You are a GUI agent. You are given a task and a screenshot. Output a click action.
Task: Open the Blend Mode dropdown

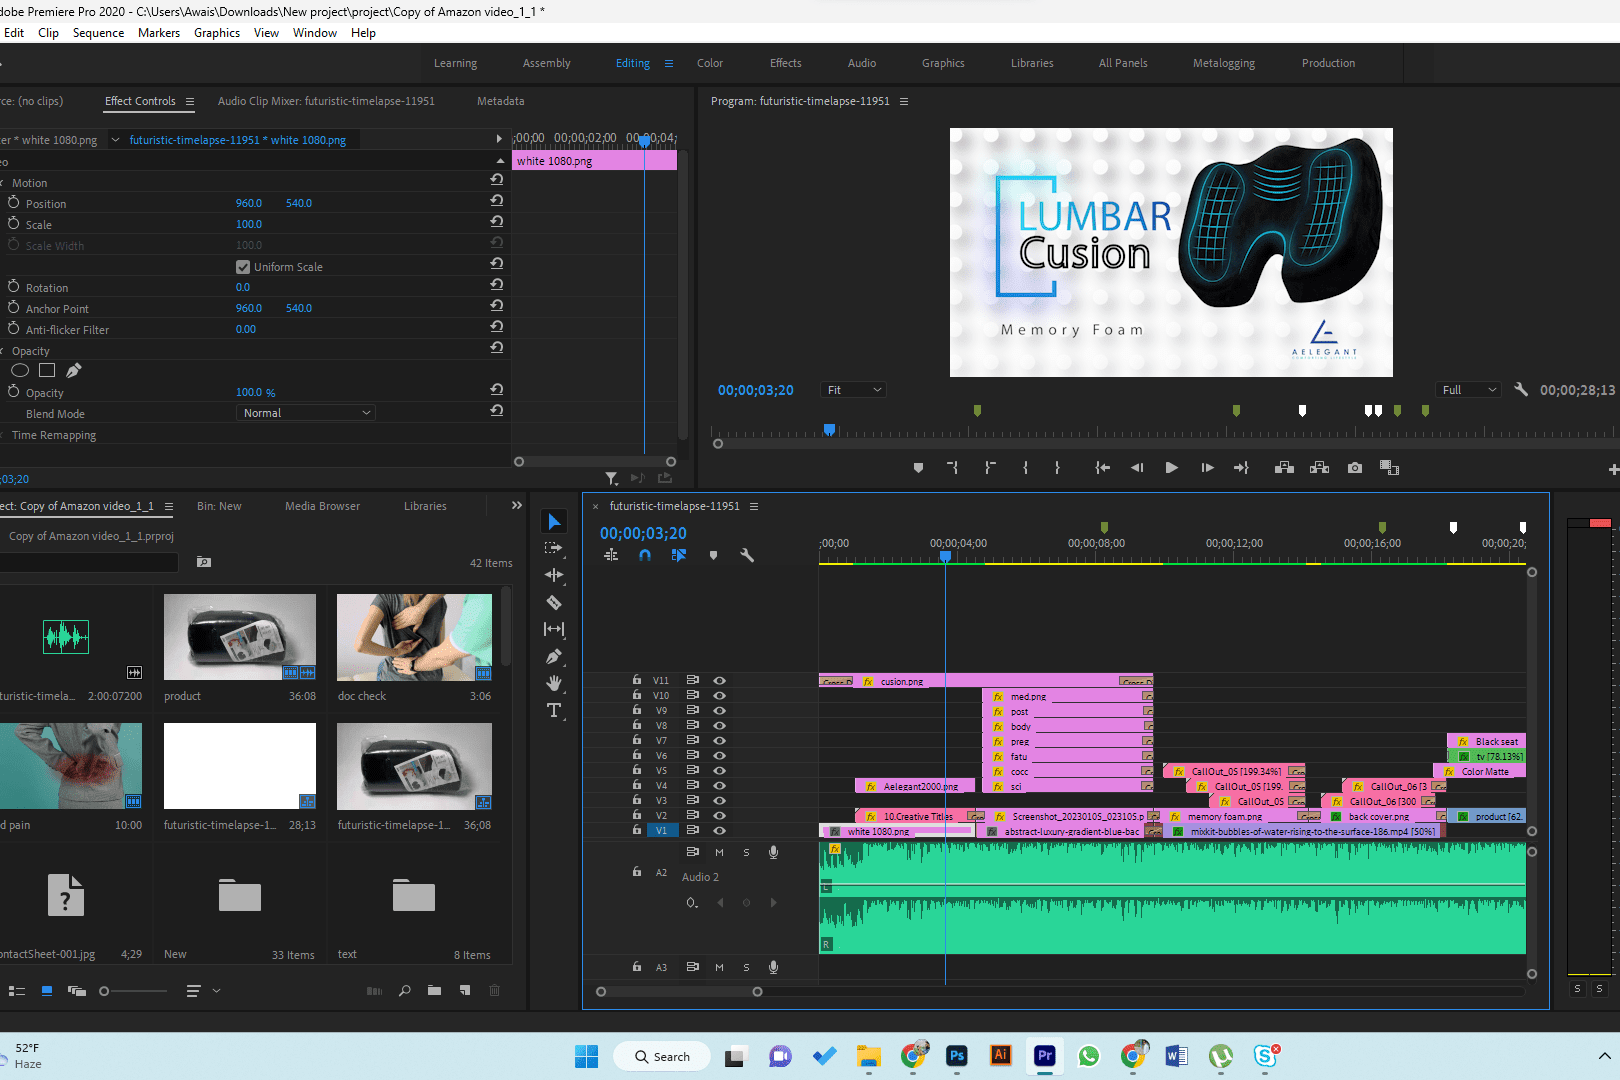(x=307, y=413)
